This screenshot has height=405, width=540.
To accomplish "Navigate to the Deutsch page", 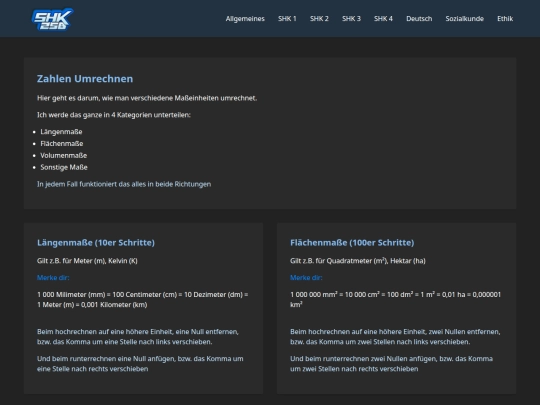I will click(419, 19).
